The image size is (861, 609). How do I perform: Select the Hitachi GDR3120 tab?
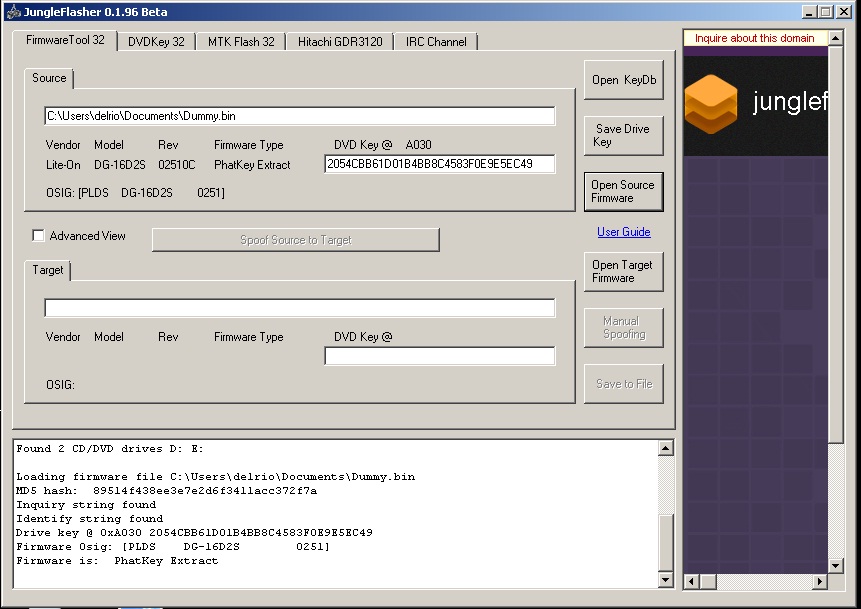(x=340, y=42)
